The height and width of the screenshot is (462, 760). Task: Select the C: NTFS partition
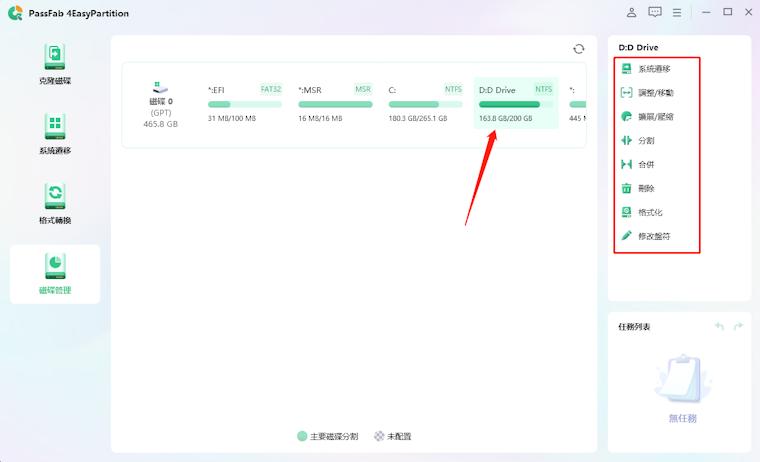[x=425, y=103]
